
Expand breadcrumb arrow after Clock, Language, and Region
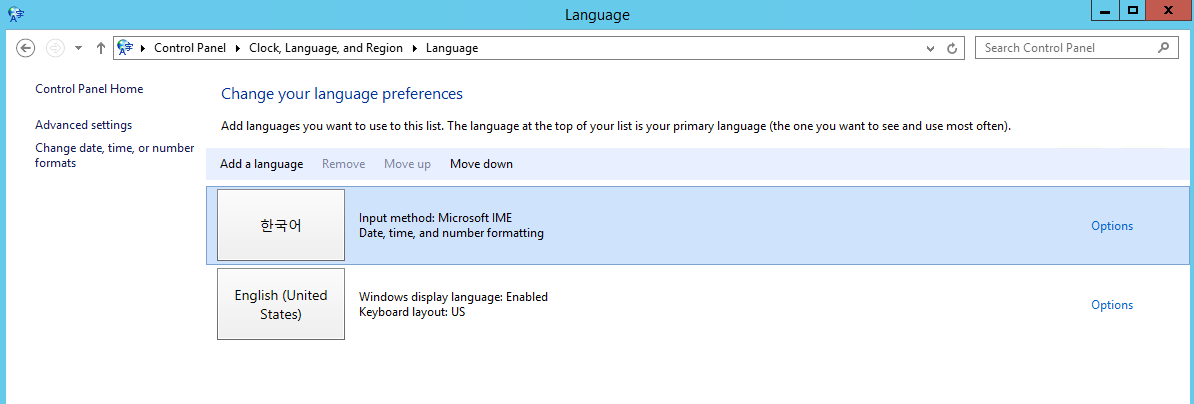414,48
